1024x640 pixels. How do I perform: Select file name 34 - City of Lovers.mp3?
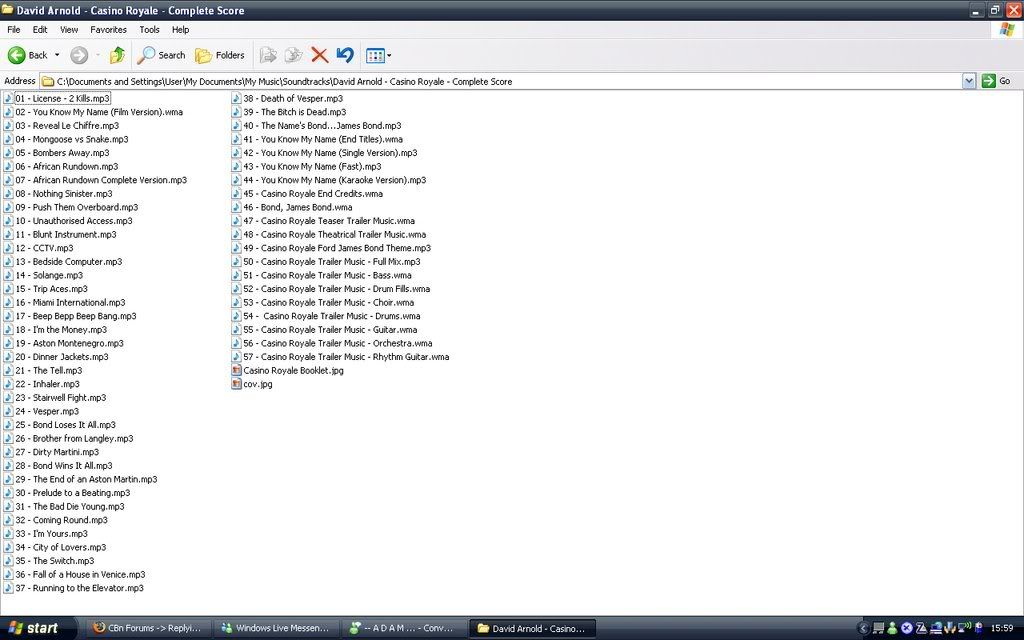(61, 547)
